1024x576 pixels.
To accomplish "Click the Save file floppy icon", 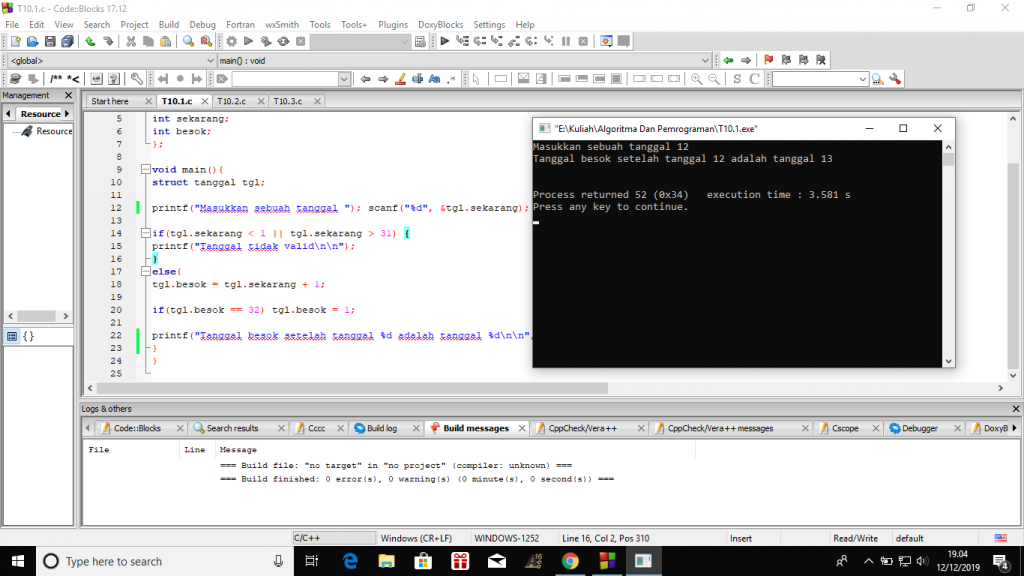I will (50, 41).
